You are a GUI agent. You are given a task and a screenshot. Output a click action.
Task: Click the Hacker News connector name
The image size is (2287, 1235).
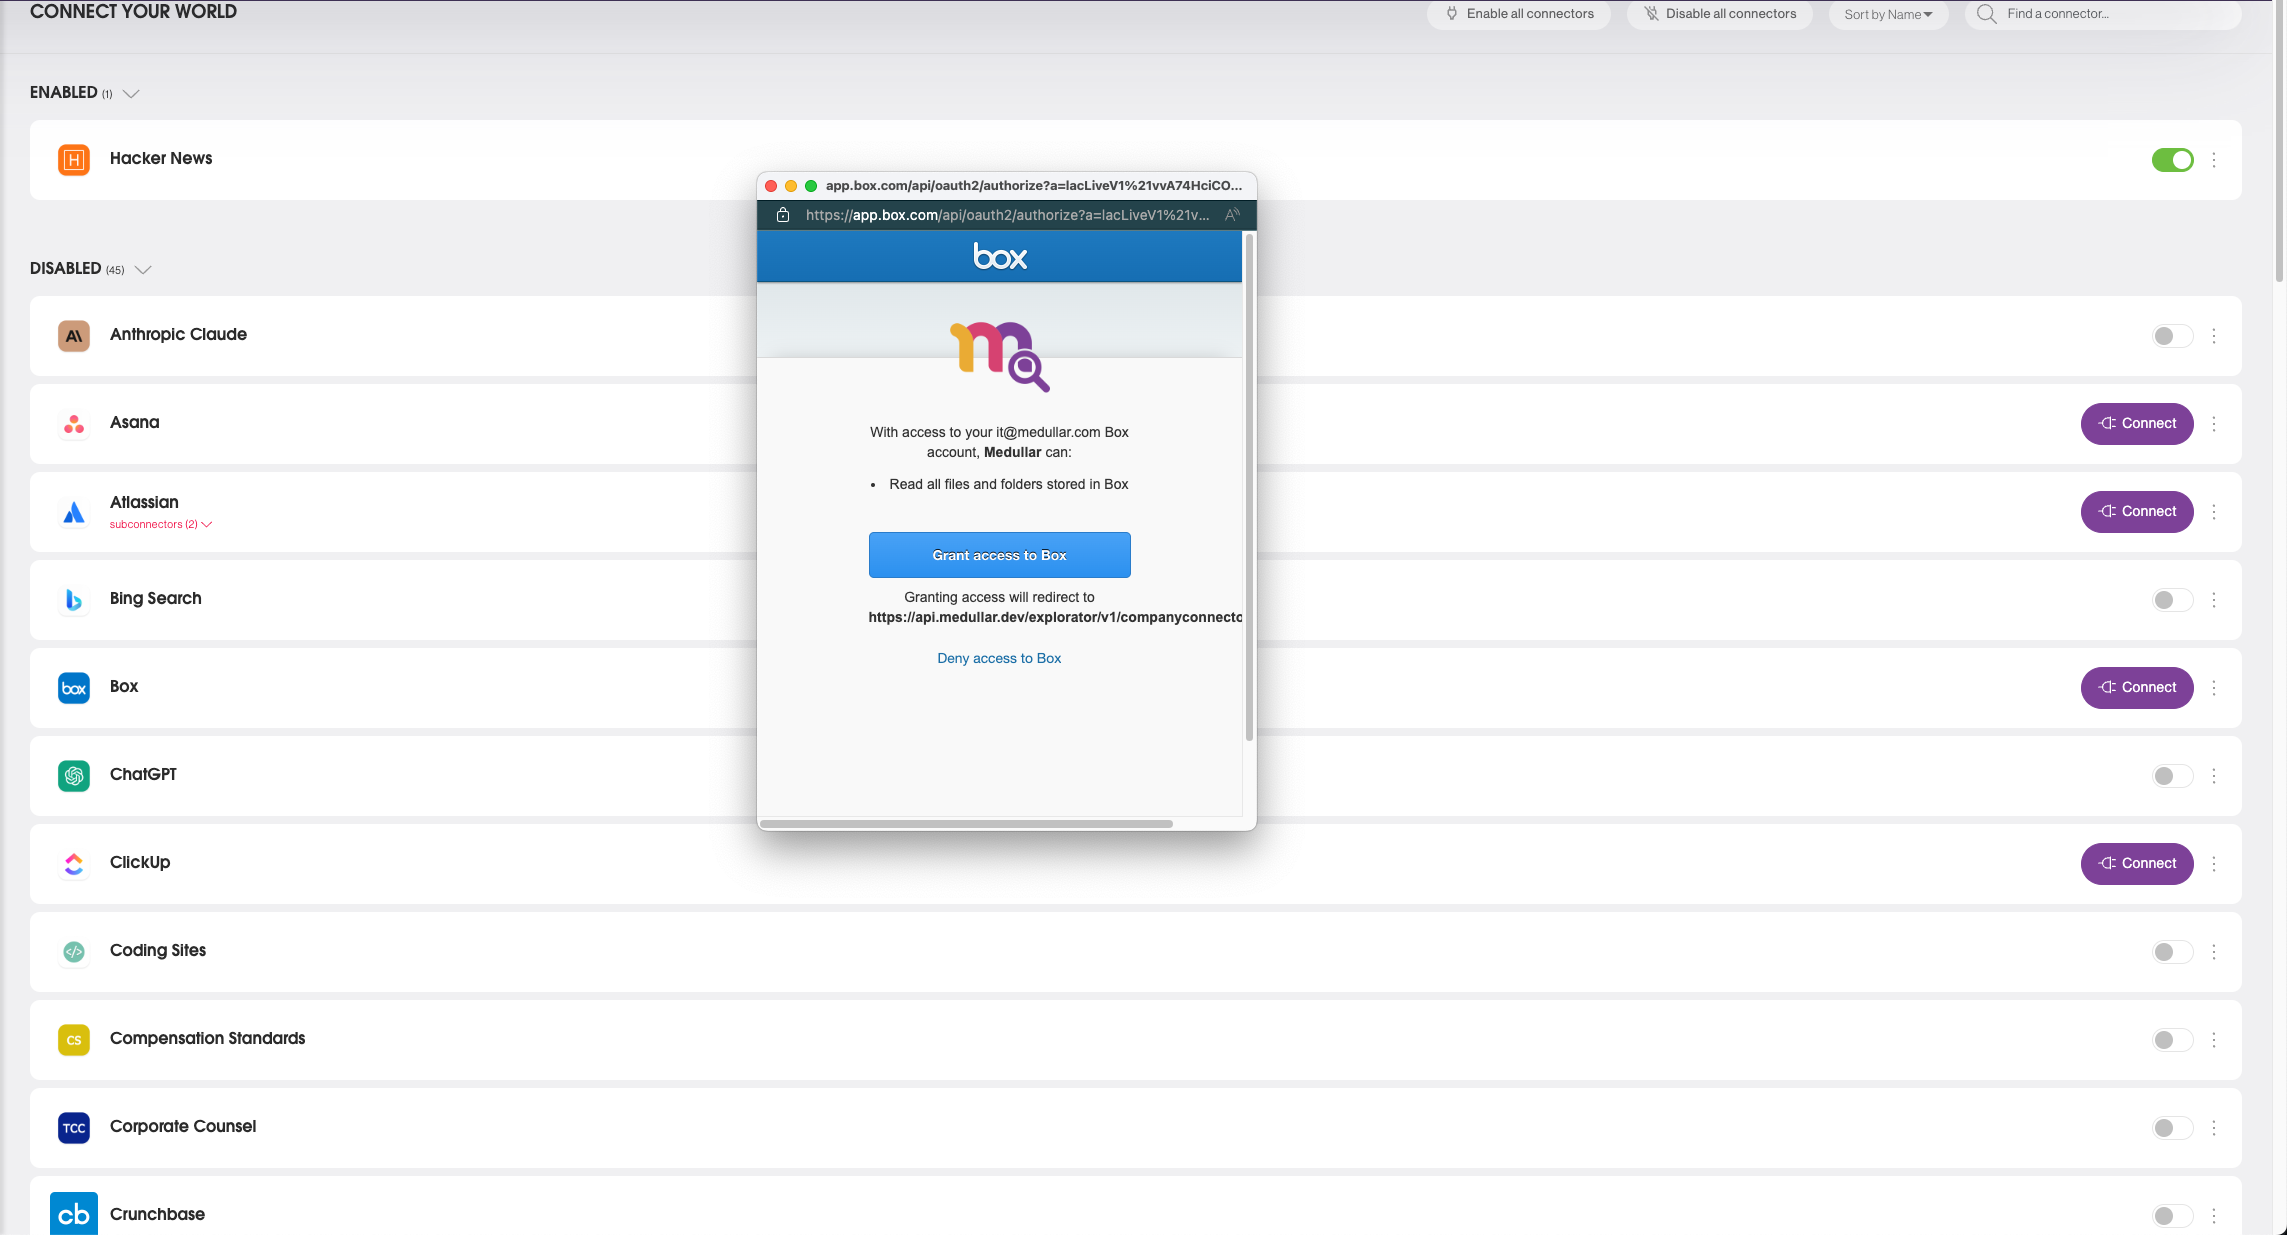pyautogui.click(x=161, y=158)
